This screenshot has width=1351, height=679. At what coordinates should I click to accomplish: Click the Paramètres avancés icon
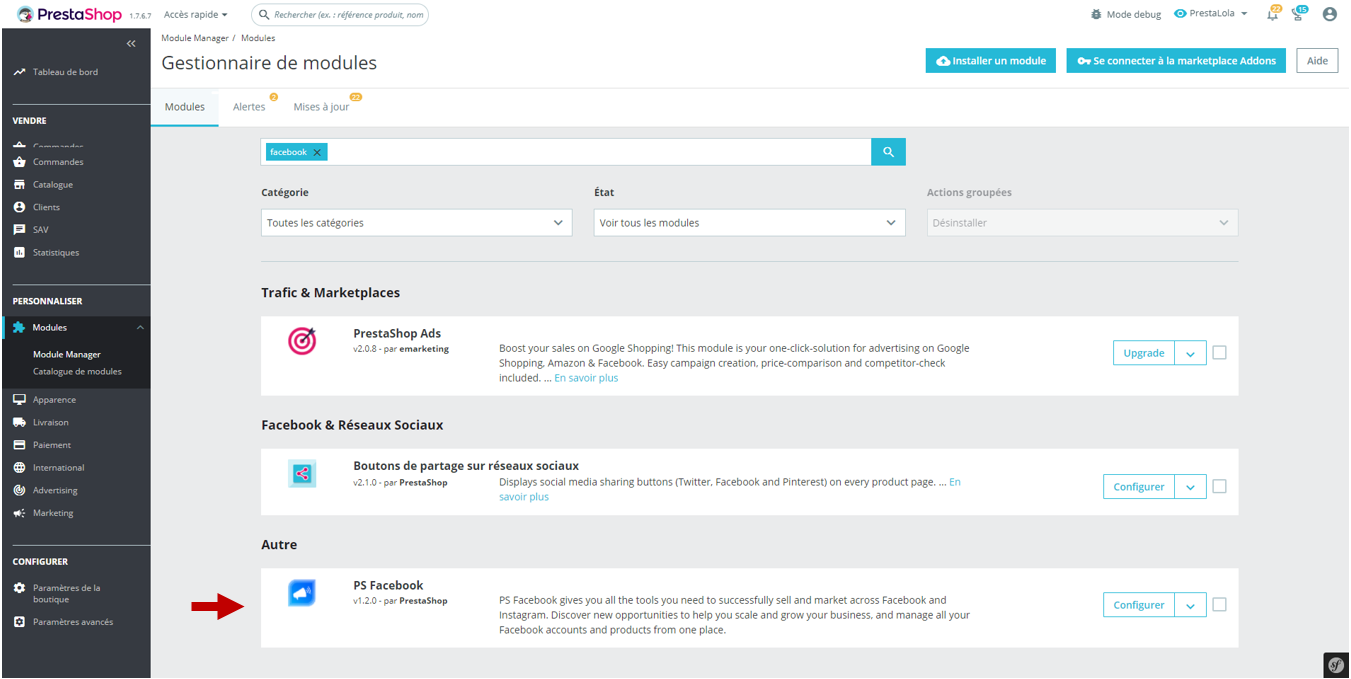19,622
